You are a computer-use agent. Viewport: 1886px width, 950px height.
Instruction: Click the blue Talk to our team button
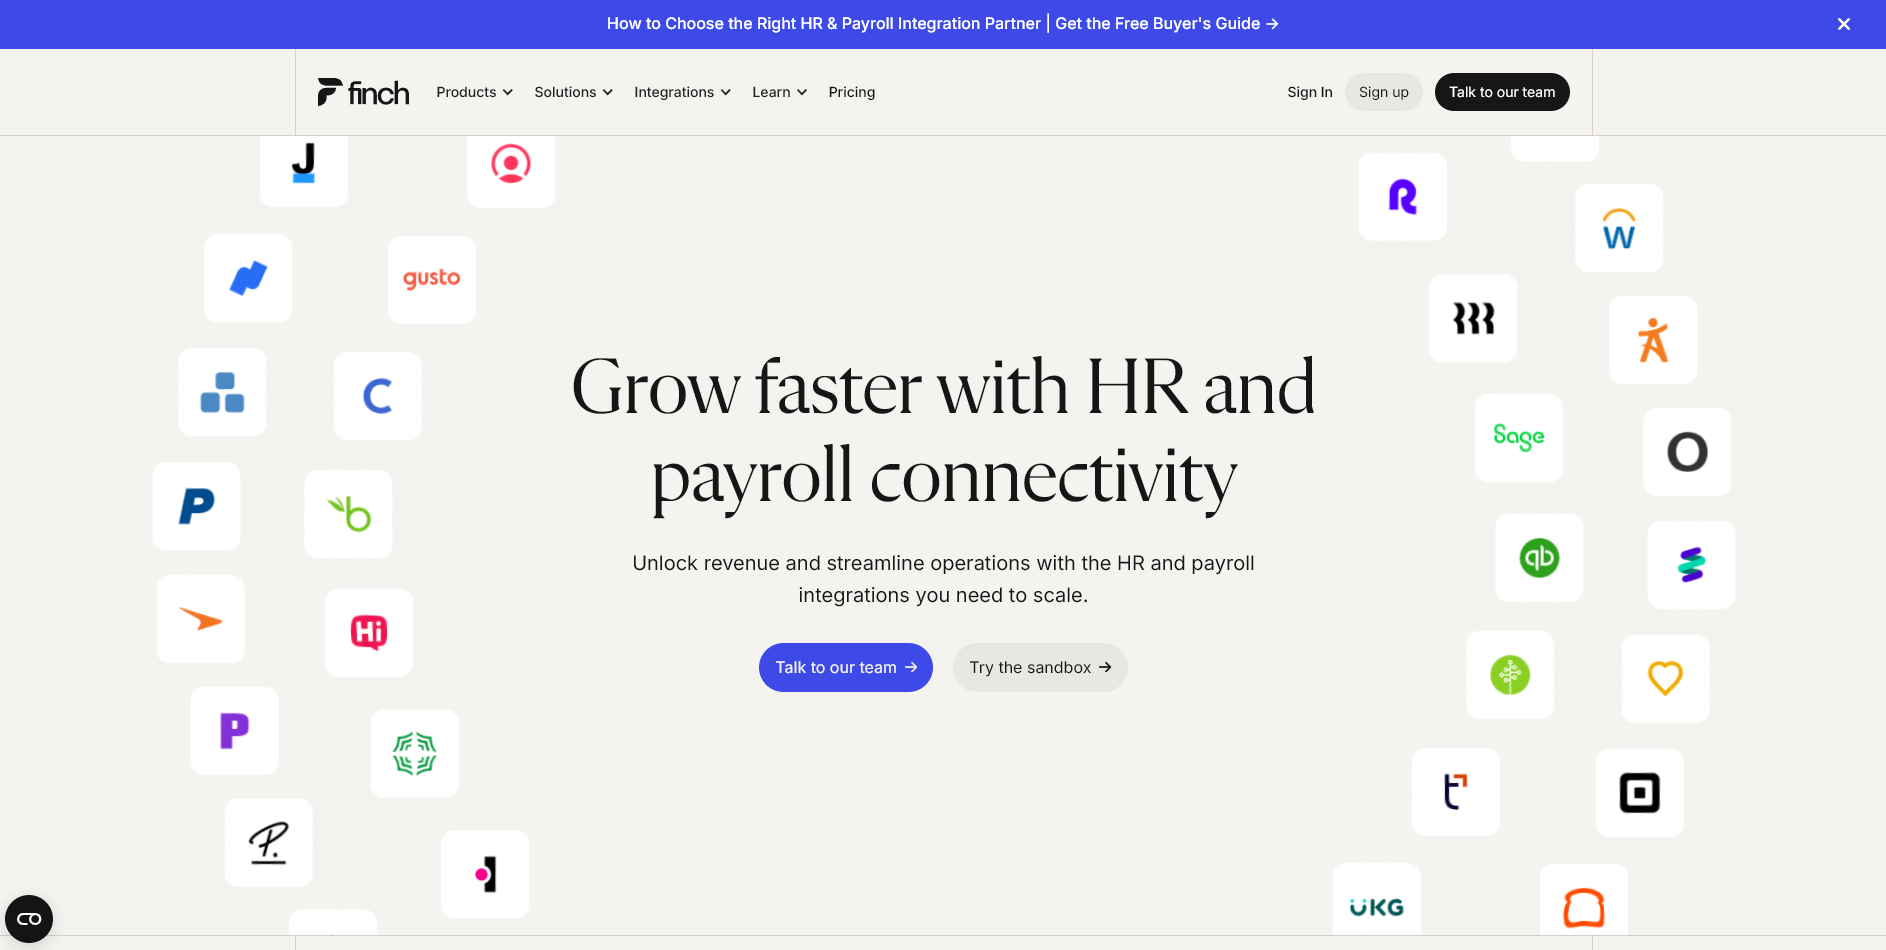coord(846,667)
